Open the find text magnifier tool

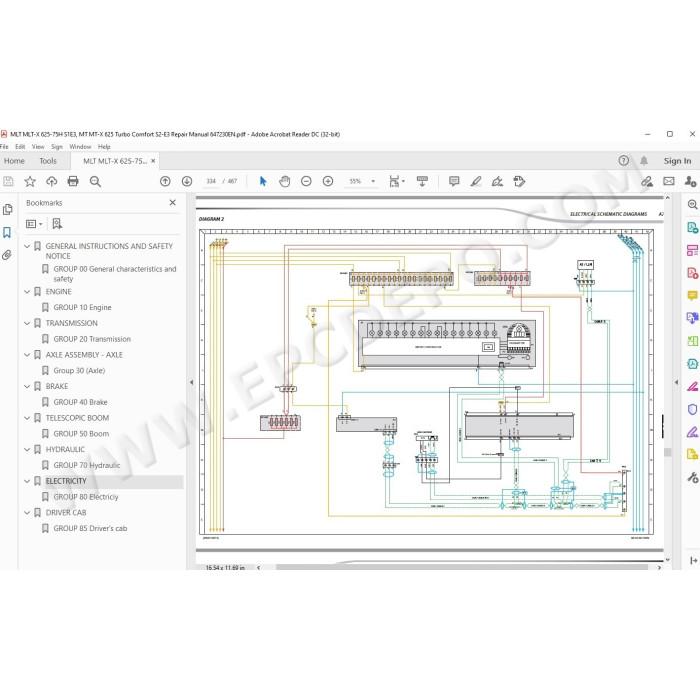pos(95,181)
